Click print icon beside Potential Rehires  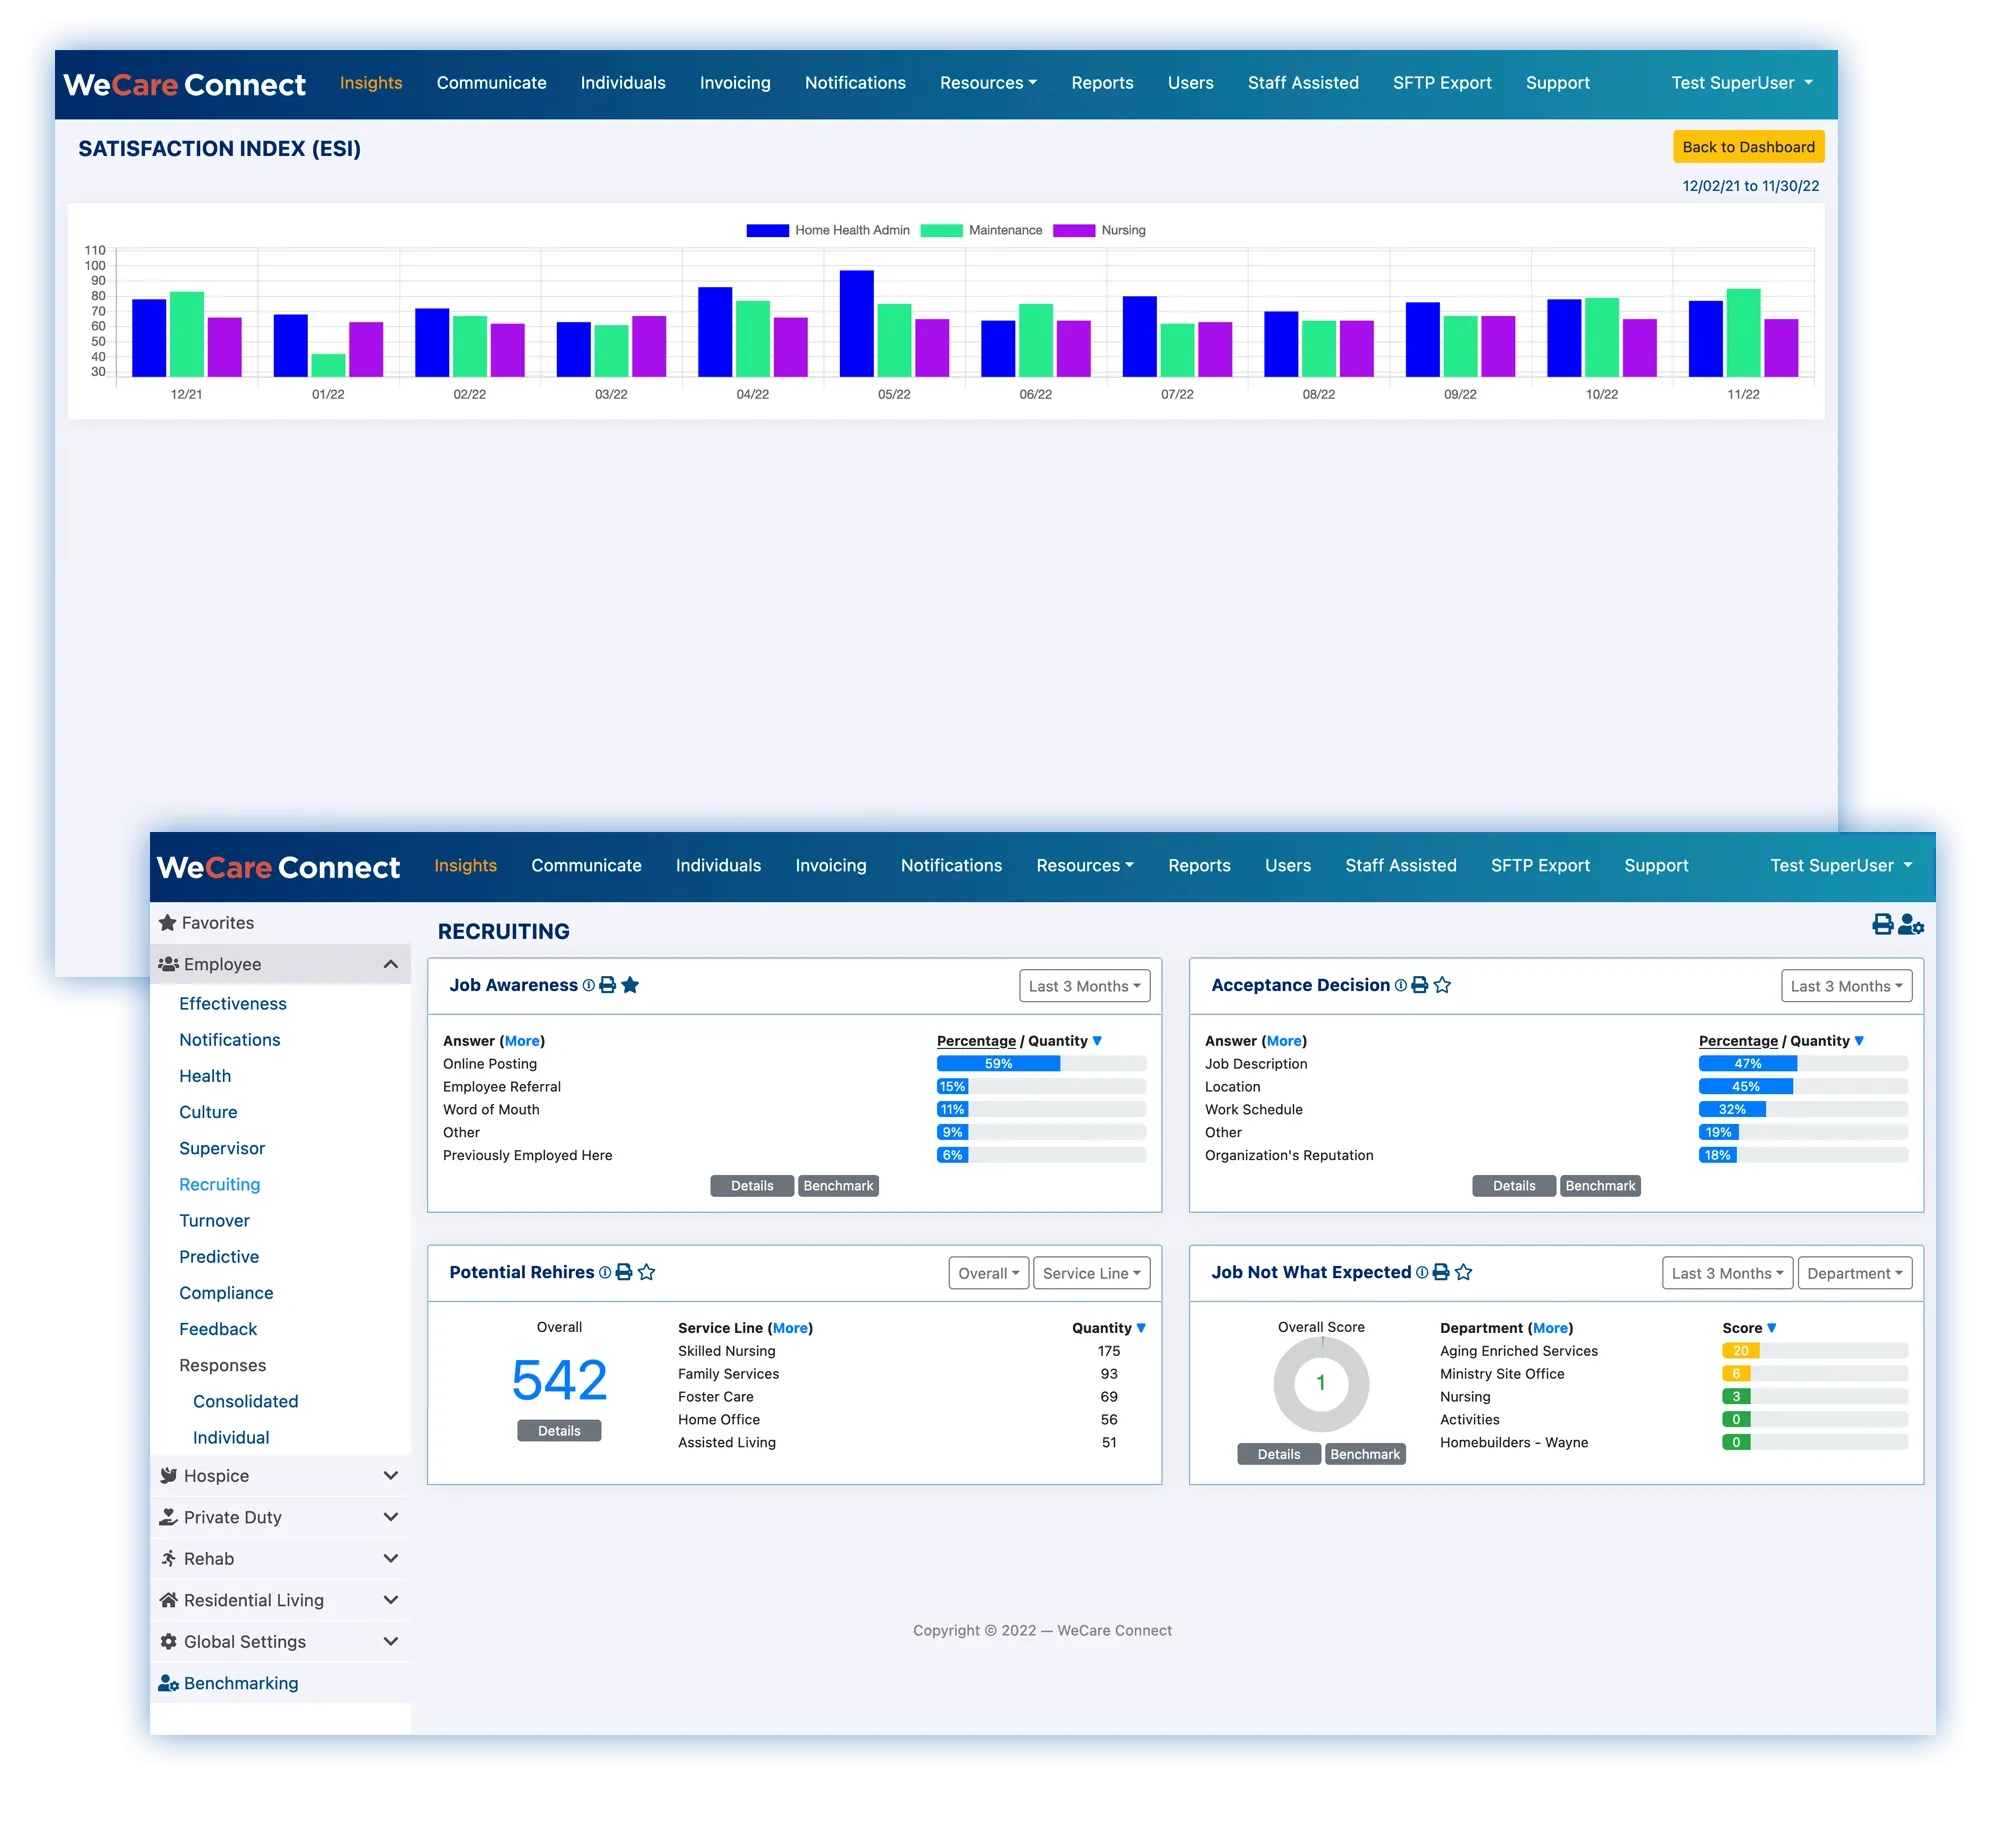624,1272
